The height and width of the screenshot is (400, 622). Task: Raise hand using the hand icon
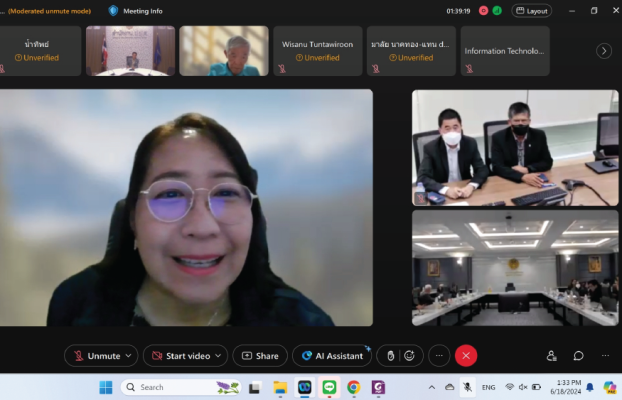pos(391,356)
